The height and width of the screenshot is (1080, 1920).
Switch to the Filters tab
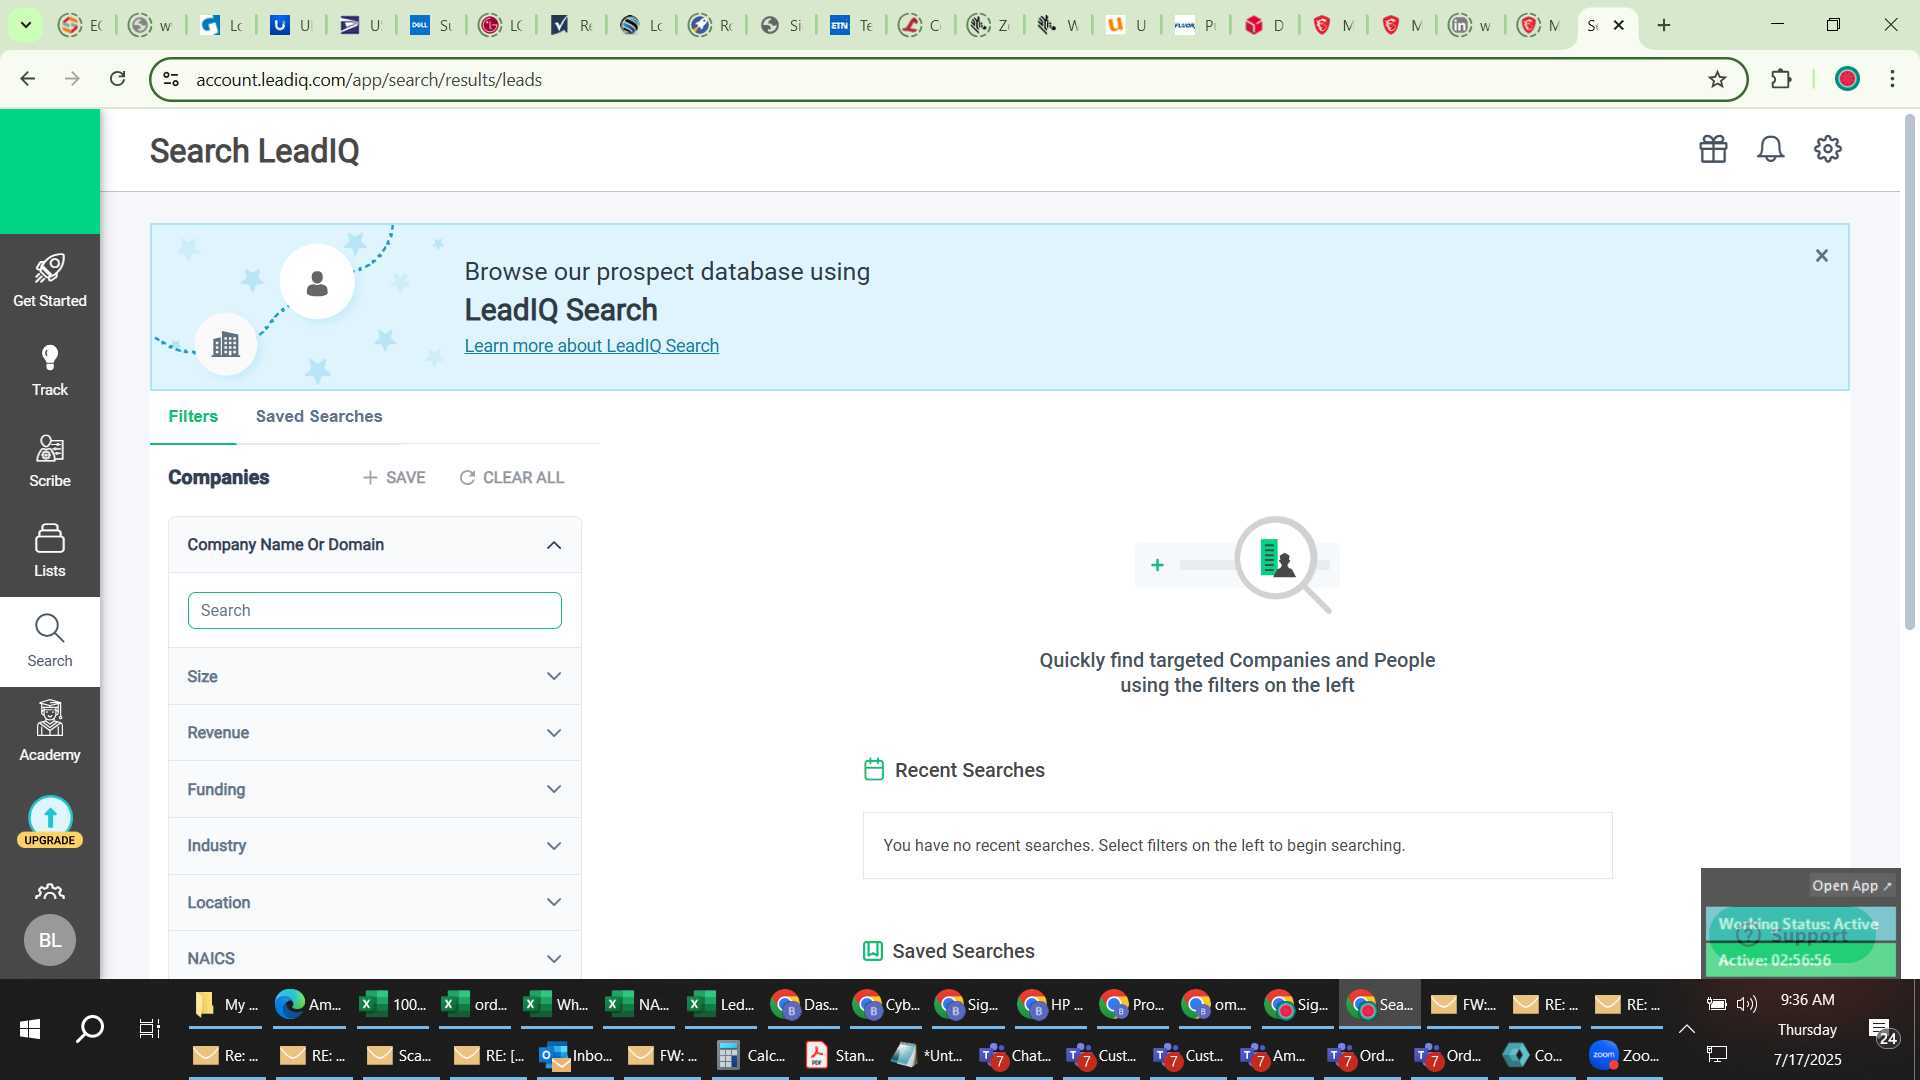(x=193, y=416)
